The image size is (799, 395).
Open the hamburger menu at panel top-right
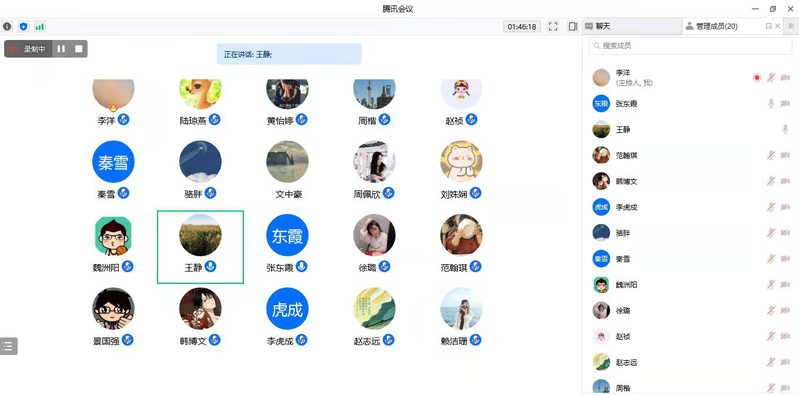791,26
